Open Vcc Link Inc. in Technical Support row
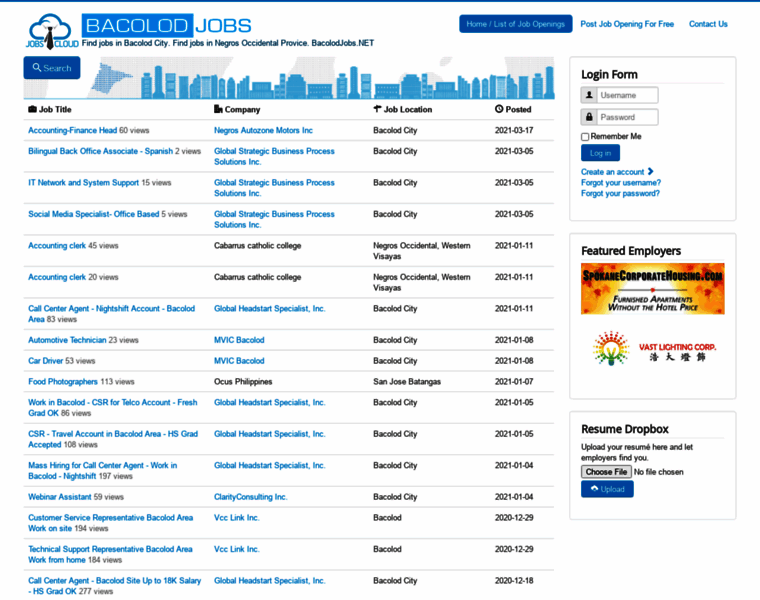The width and height of the screenshot is (760, 600). click(x=237, y=549)
